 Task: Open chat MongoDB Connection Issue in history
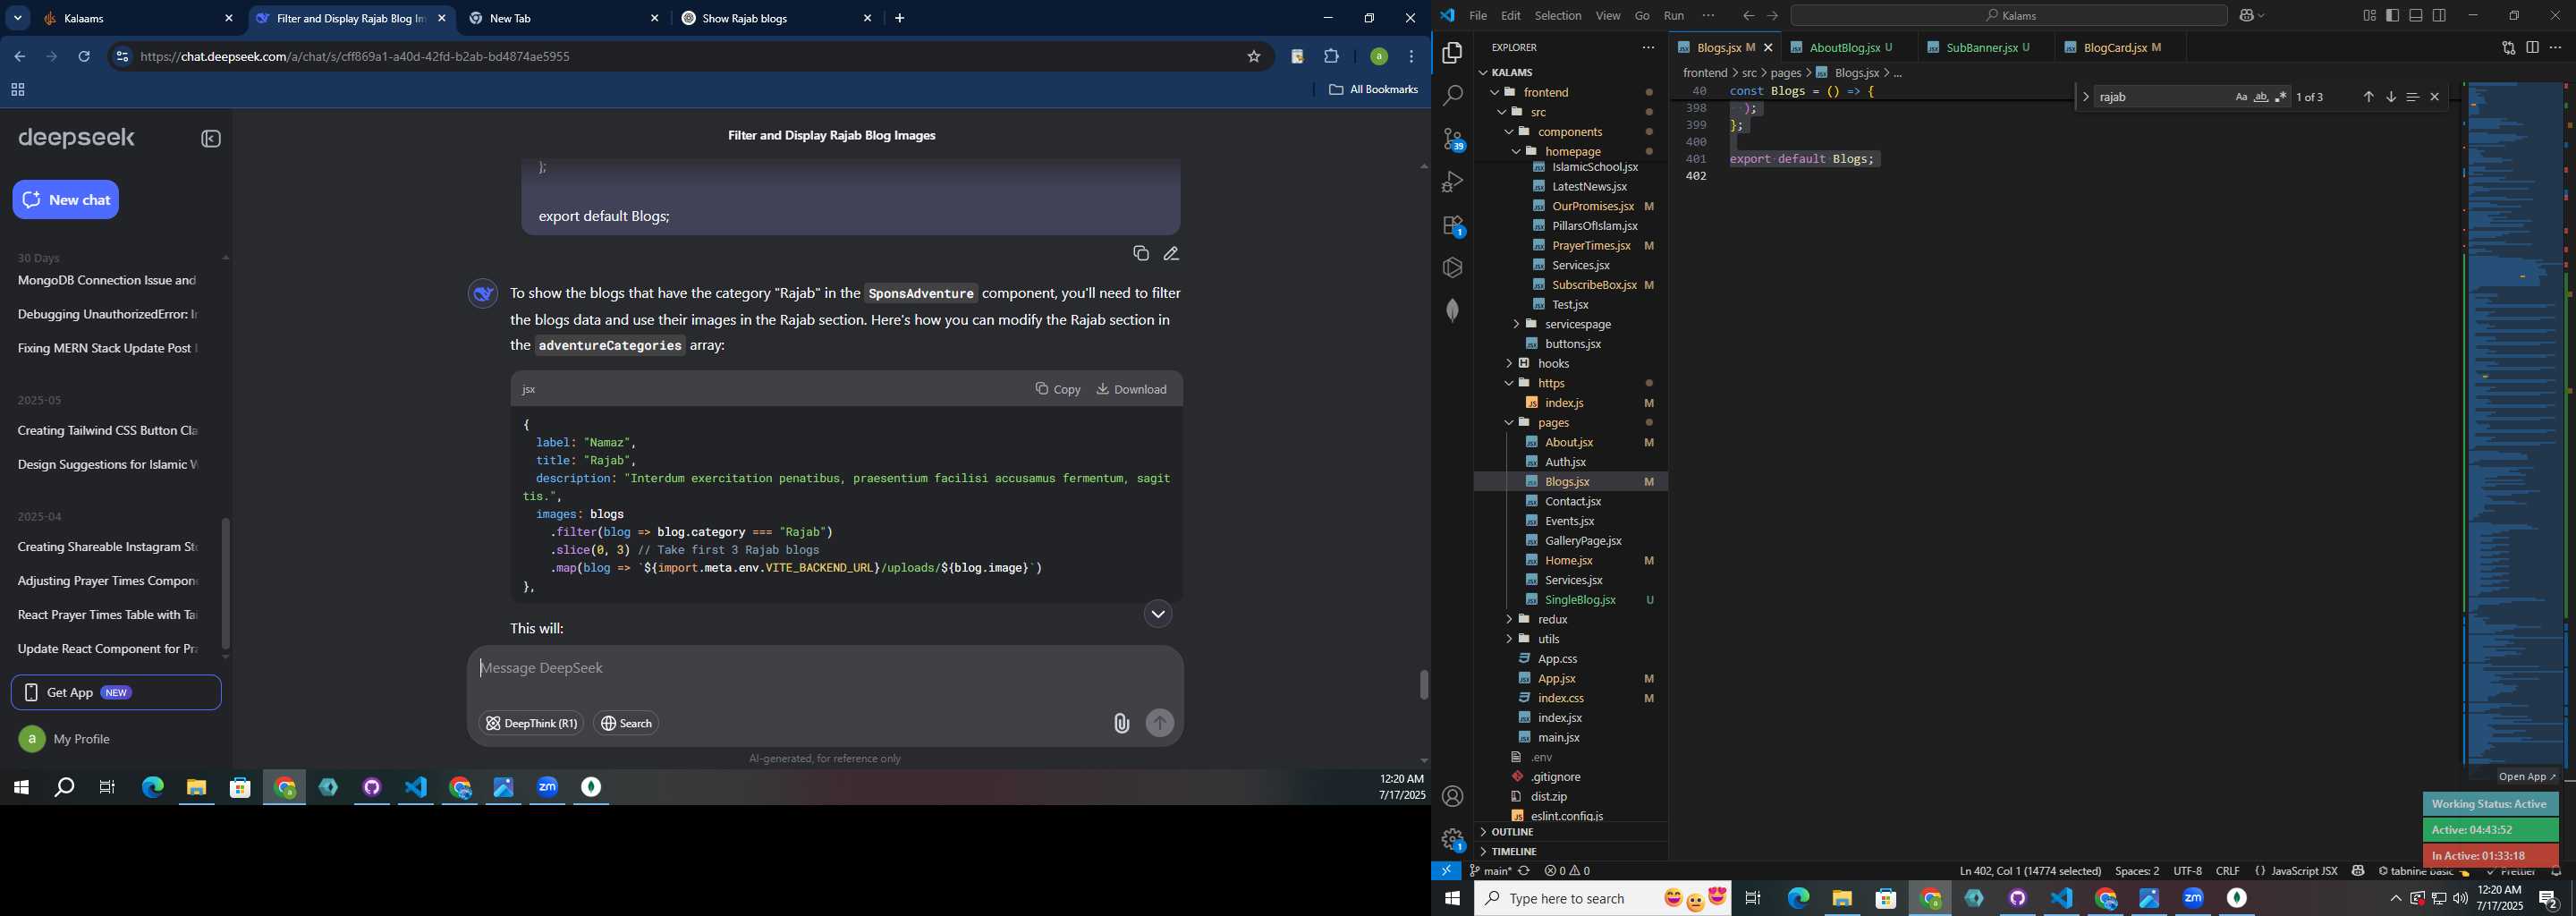pos(107,281)
